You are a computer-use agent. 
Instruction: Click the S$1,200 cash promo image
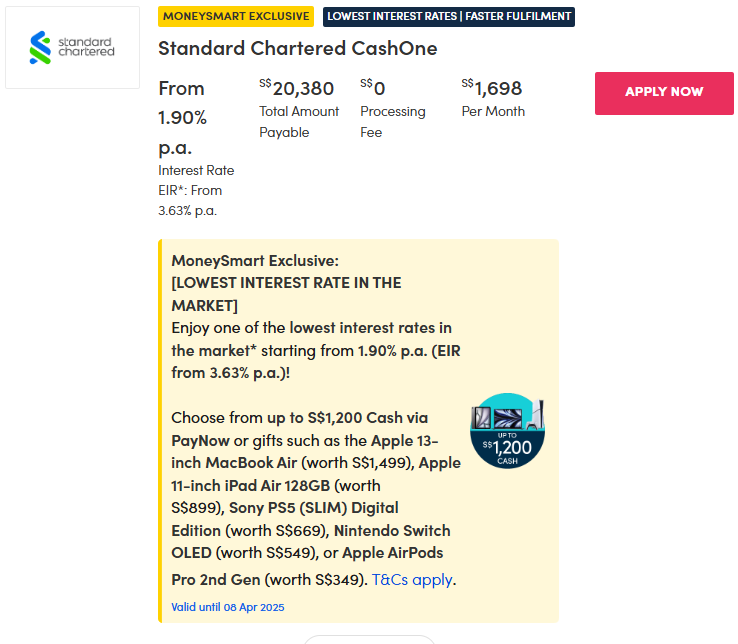508,430
